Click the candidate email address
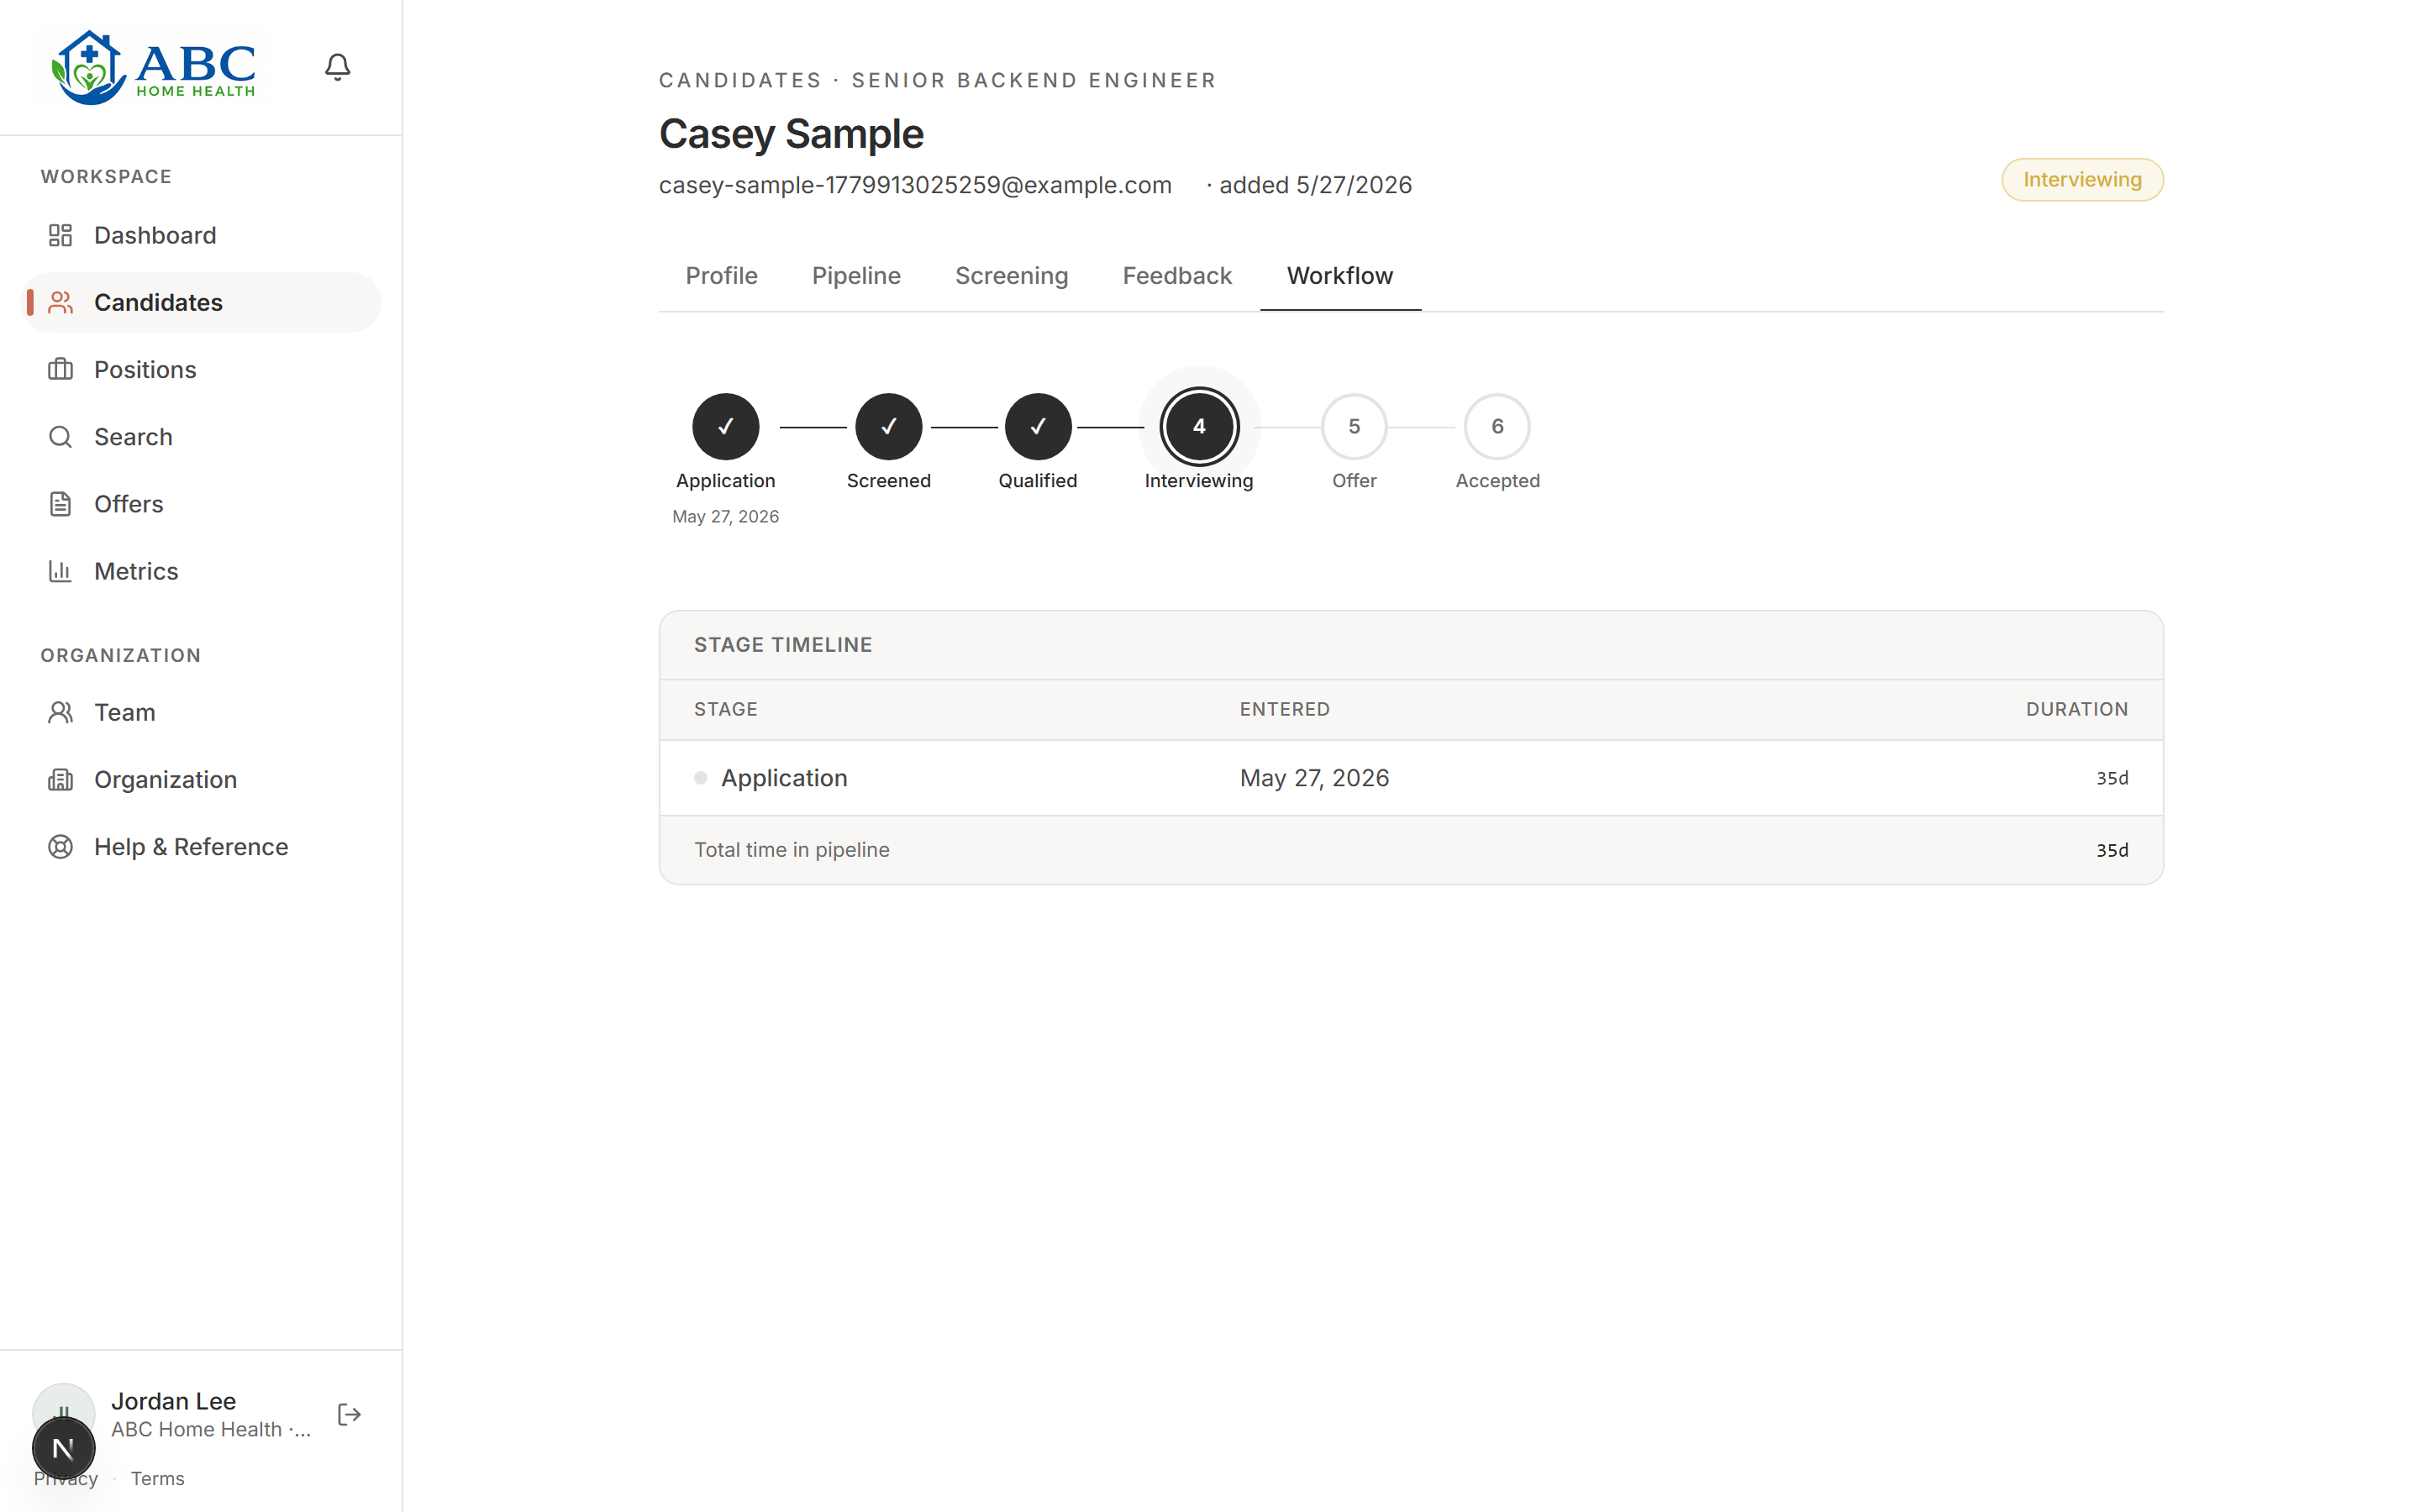2420x1512 pixels. (915, 185)
